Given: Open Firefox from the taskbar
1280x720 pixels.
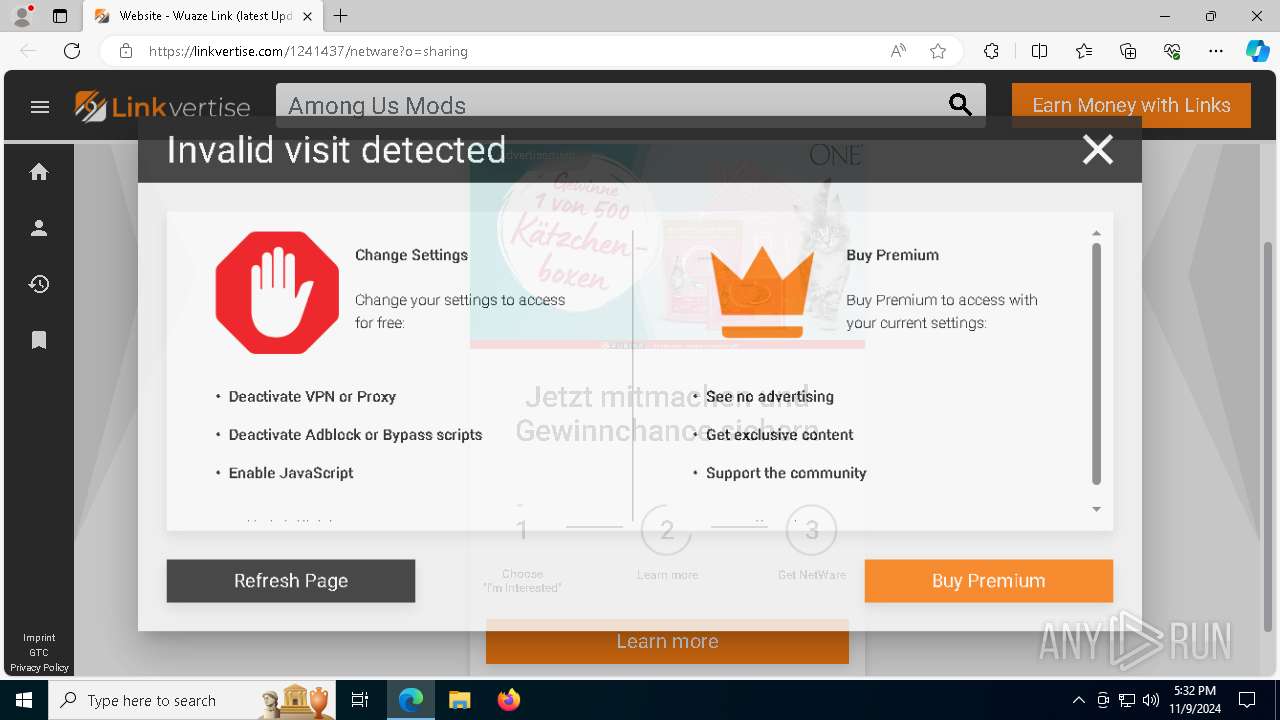Looking at the screenshot, I should pyautogui.click(x=509, y=700).
